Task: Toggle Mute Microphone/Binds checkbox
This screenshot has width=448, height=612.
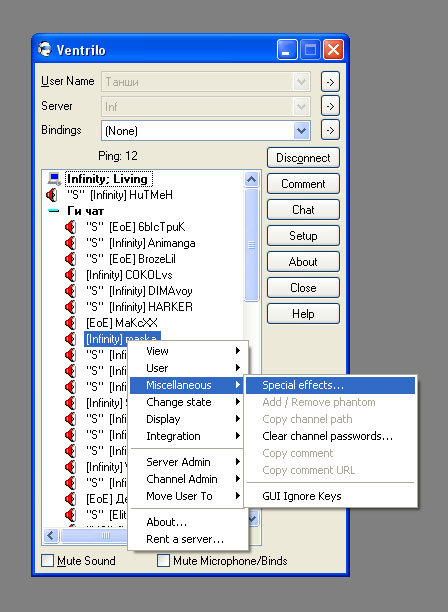Action: tap(163, 560)
